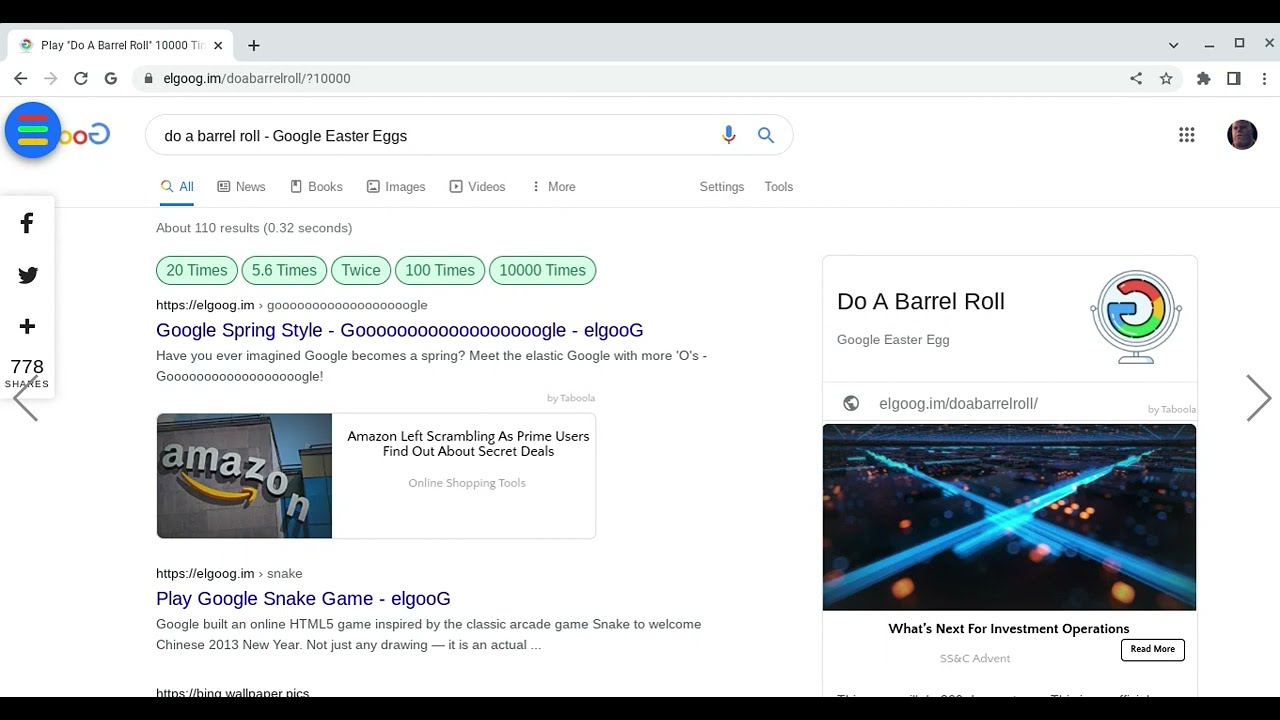The height and width of the screenshot is (720, 1280).
Task: Switch to the News tab
Action: point(241,187)
